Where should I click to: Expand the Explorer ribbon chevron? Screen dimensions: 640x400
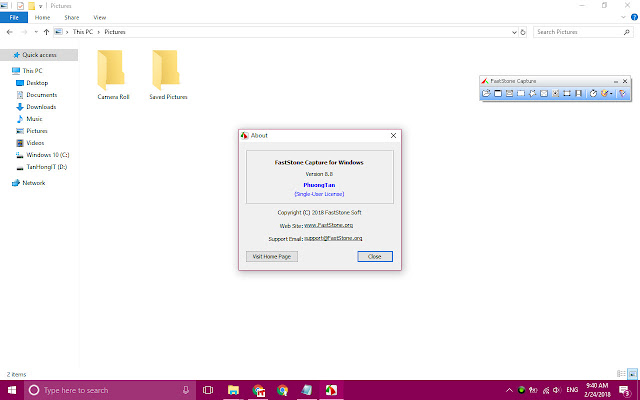[623, 17]
